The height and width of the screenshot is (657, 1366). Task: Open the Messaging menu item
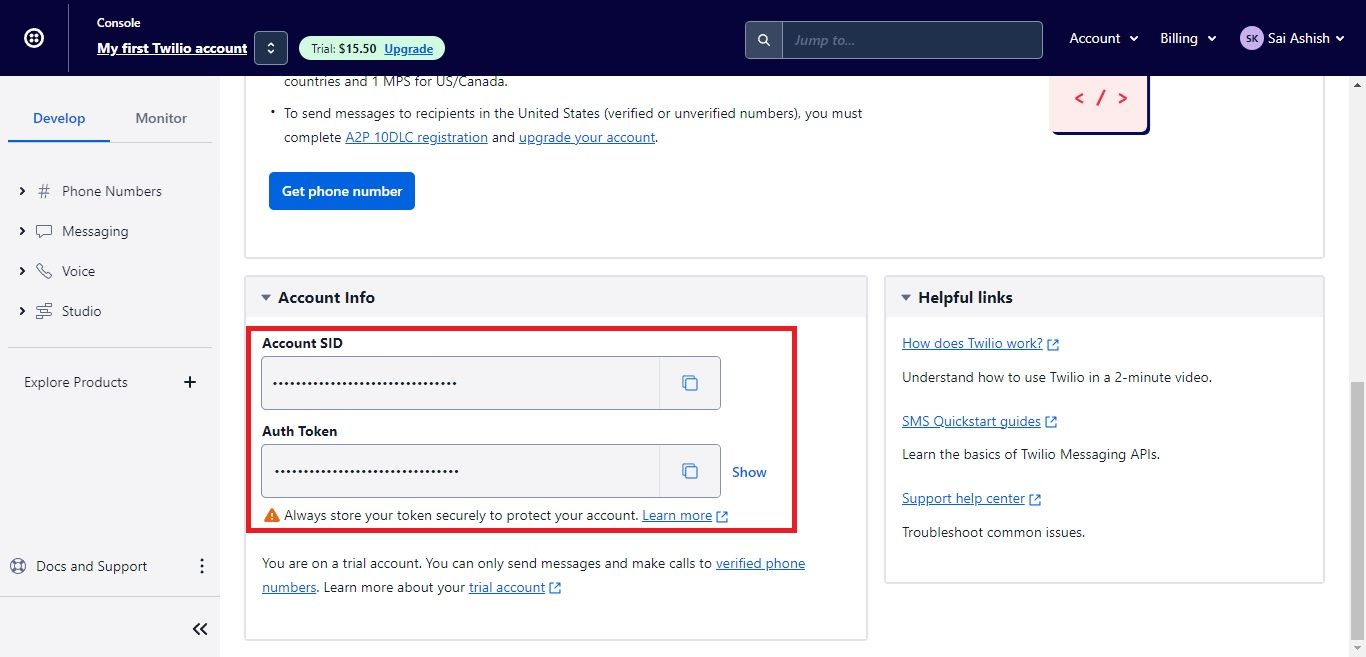coord(95,231)
